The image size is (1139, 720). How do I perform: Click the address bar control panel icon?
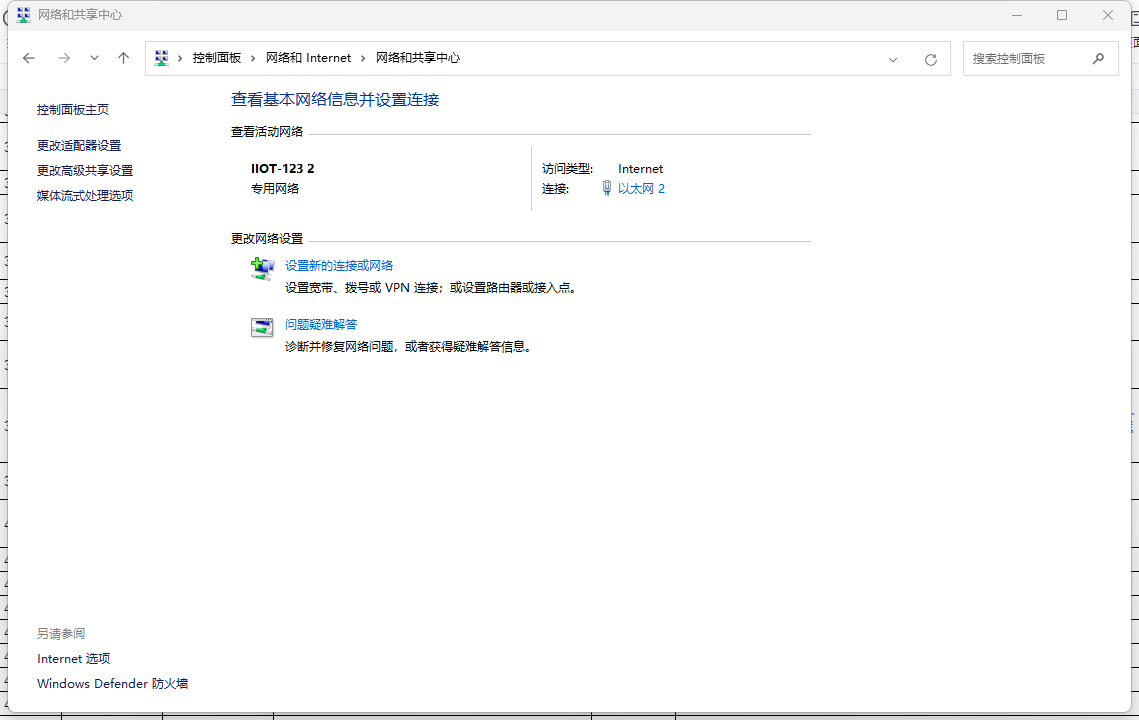(162, 58)
